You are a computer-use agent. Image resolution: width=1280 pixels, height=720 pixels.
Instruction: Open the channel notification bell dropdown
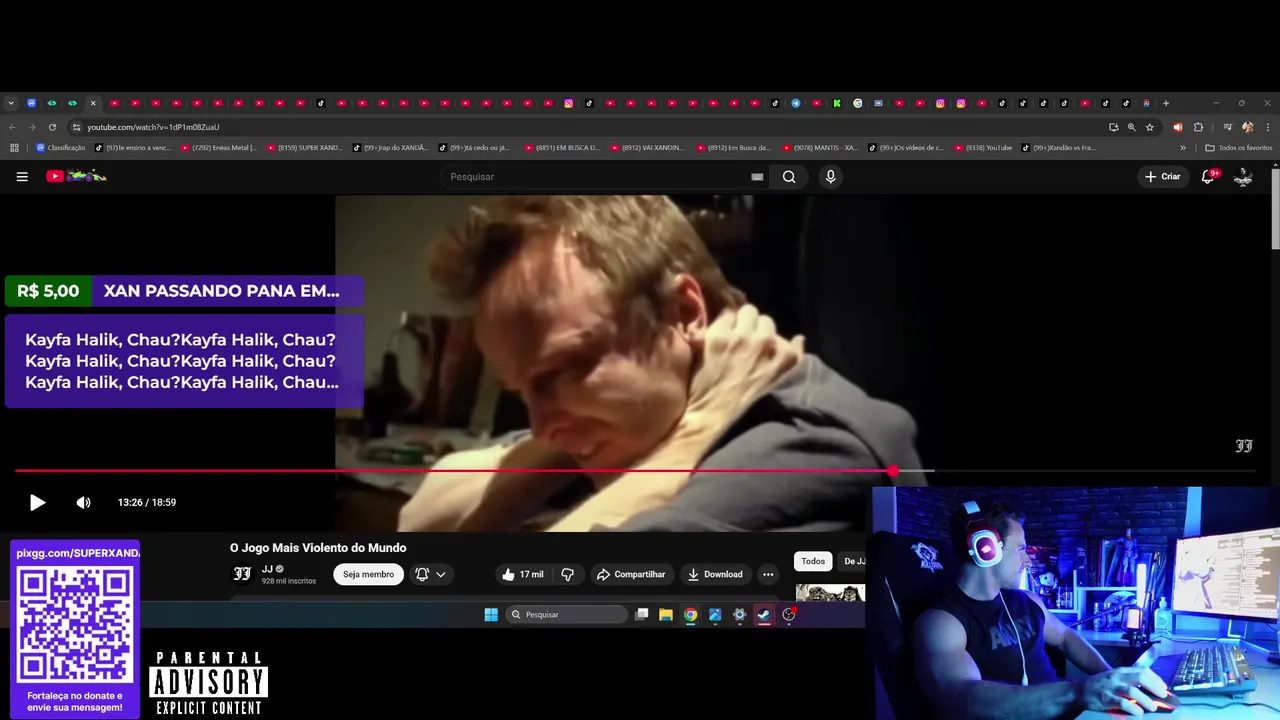(430, 574)
